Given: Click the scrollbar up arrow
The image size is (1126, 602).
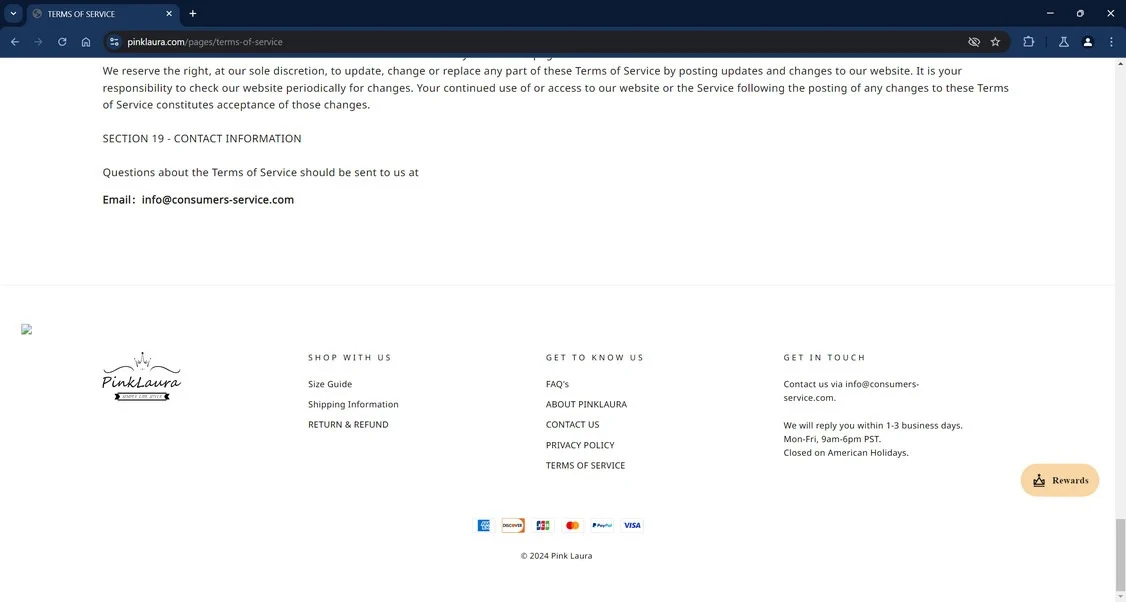Looking at the screenshot, I should 1120,64.
